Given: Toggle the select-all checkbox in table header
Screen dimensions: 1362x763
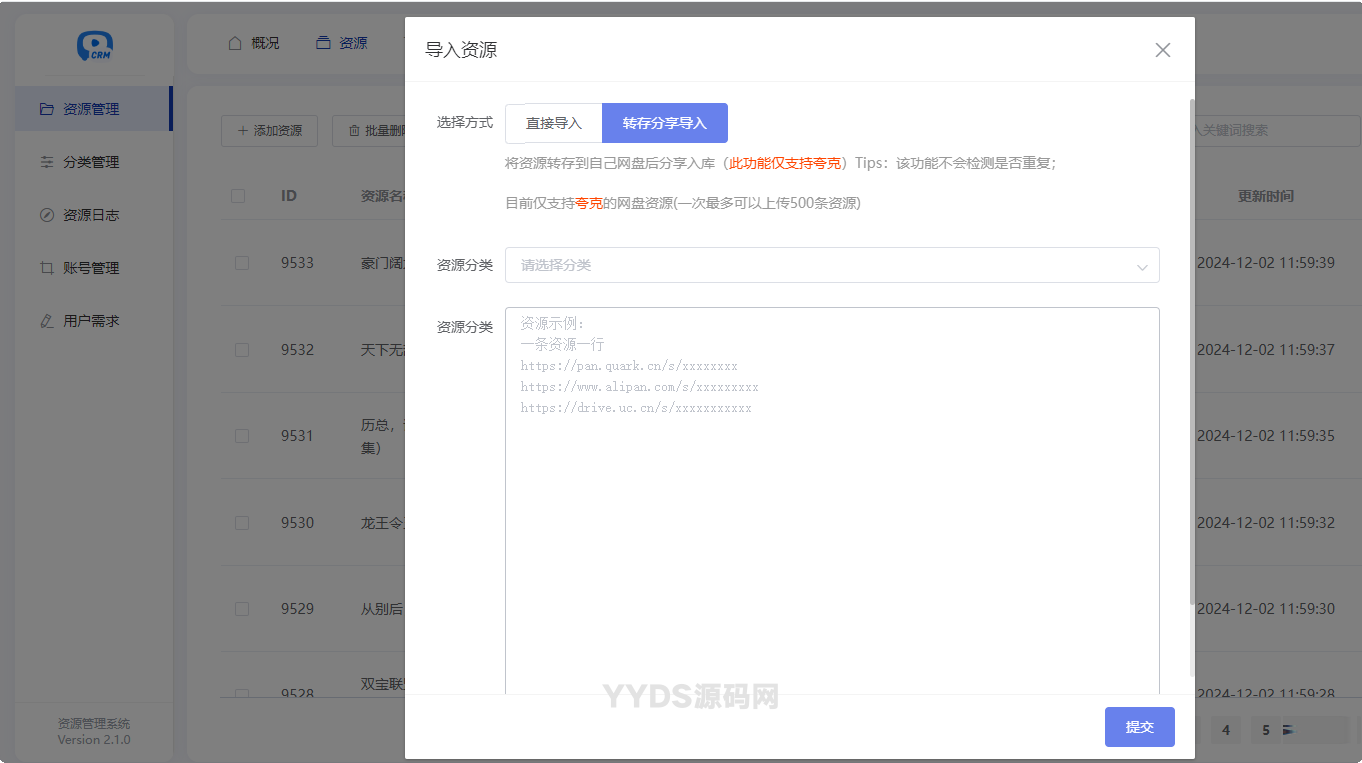Looking at the screenshot, I should (238, 196).
